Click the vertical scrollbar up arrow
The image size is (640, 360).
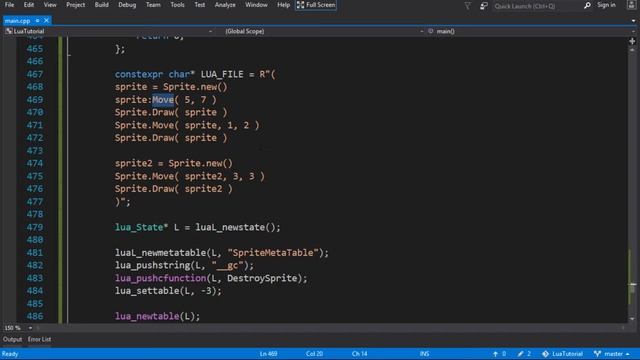coord(632,50)
